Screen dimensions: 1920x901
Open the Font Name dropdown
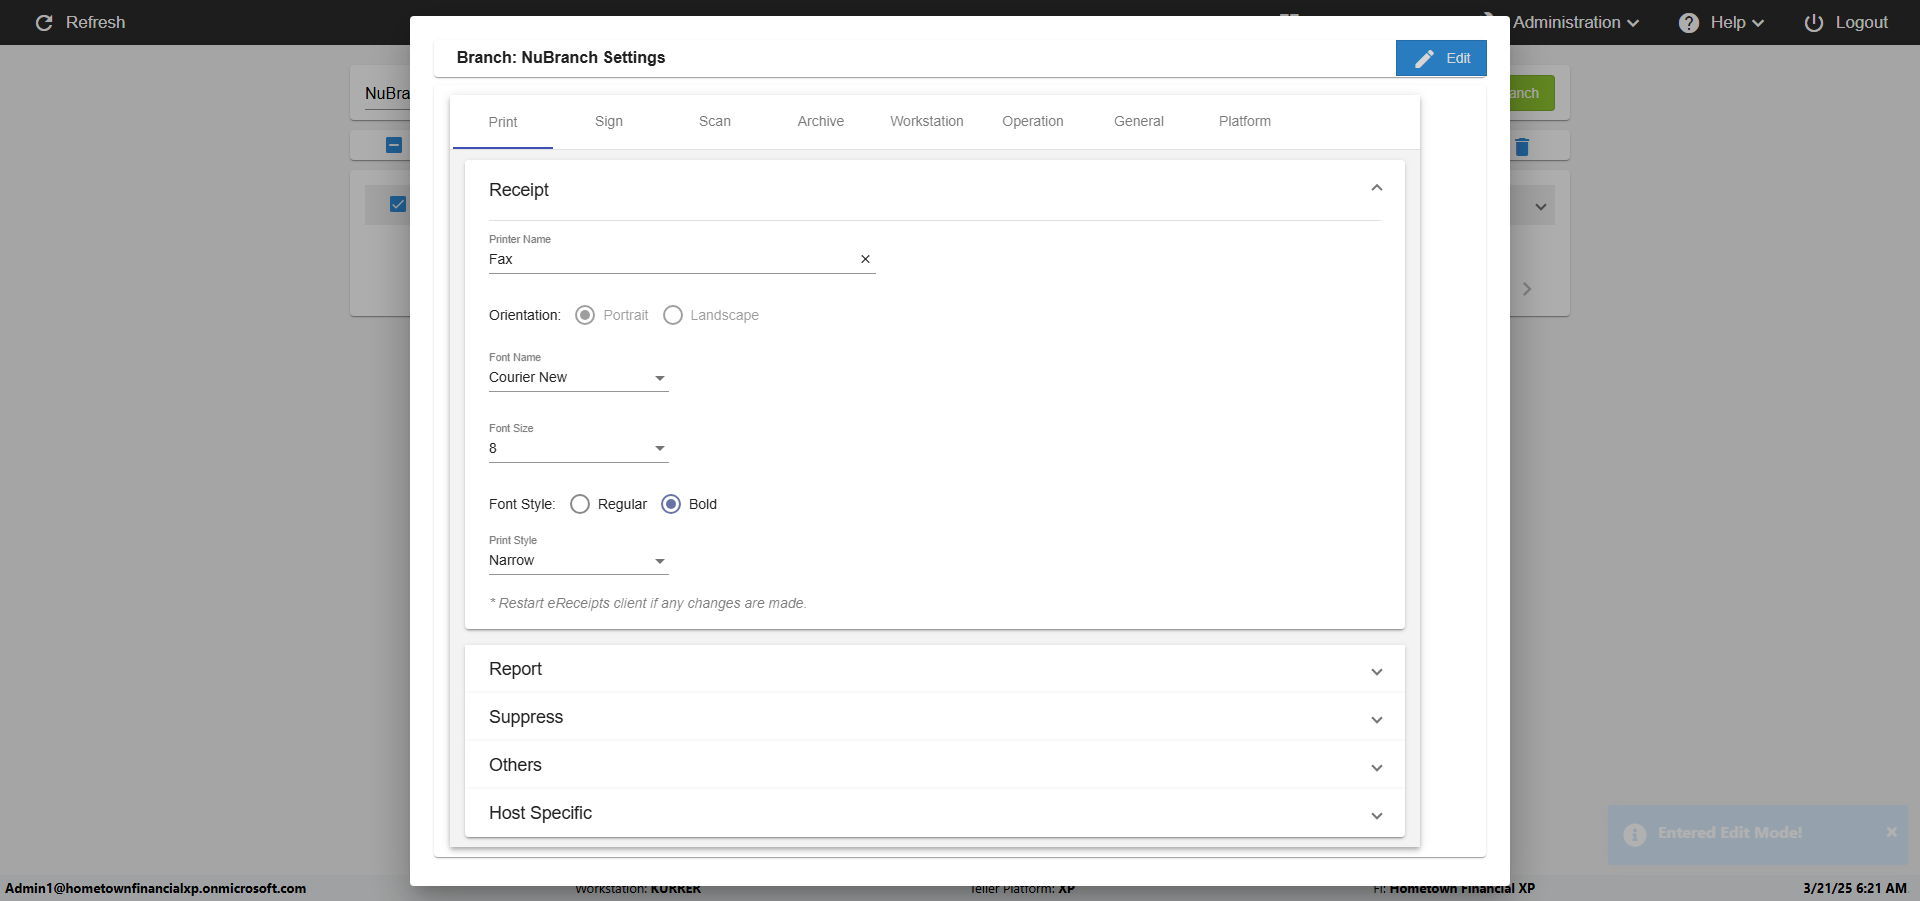[578, 378]
